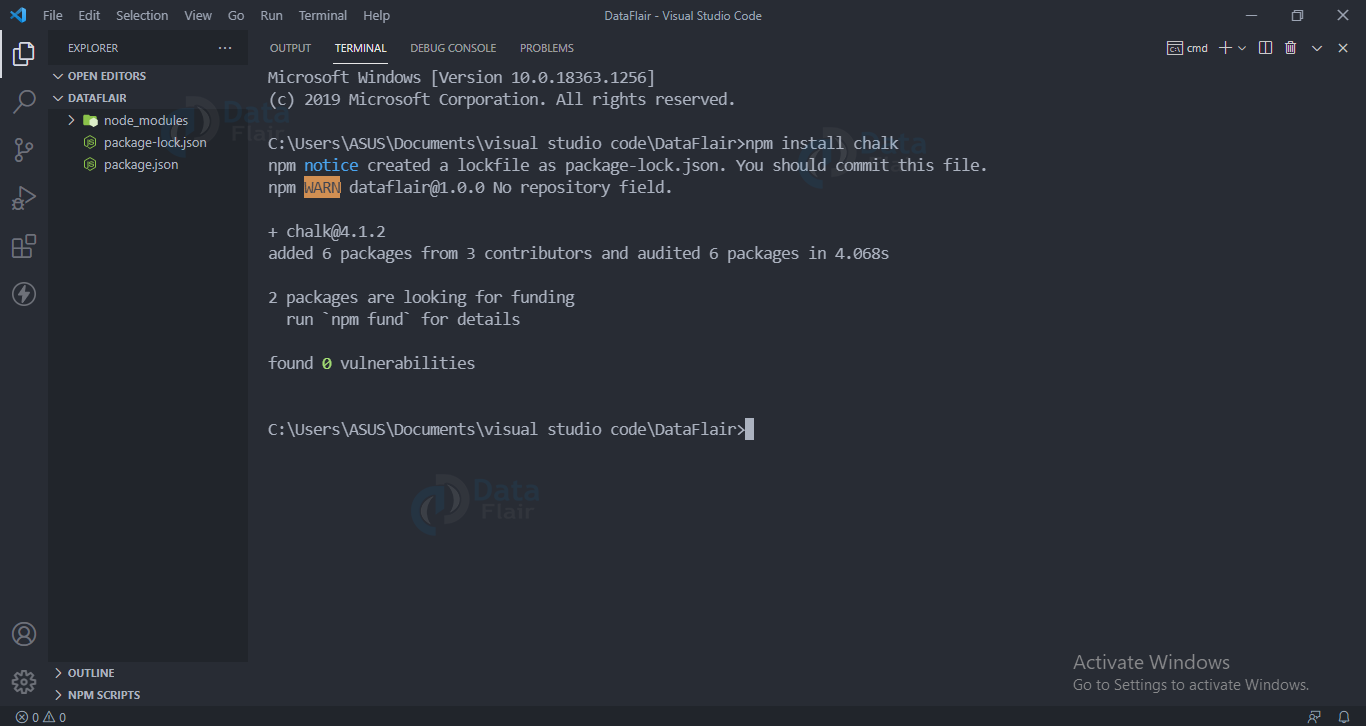Viewport: 1366px width, 726px height.
Task: Click the "found 0 vulnerabilities" line
Action: [x=372, y=363]
